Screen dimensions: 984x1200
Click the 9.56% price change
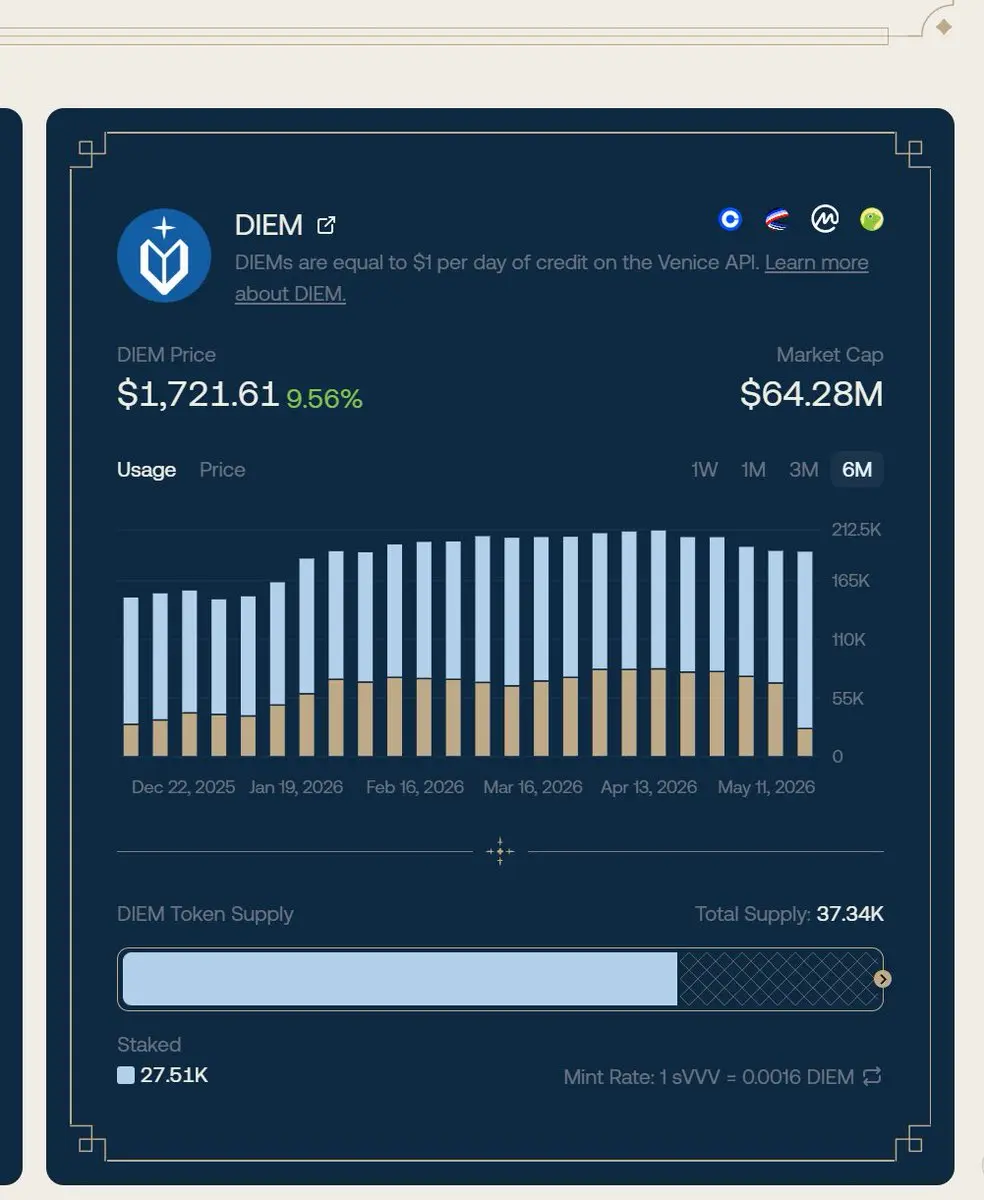click(324, 399)
